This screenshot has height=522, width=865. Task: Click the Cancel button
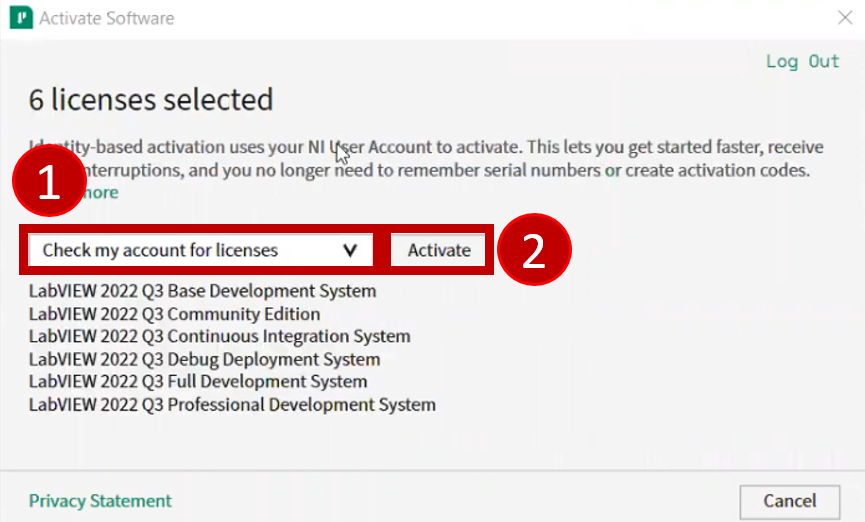[x=789, y=501]
